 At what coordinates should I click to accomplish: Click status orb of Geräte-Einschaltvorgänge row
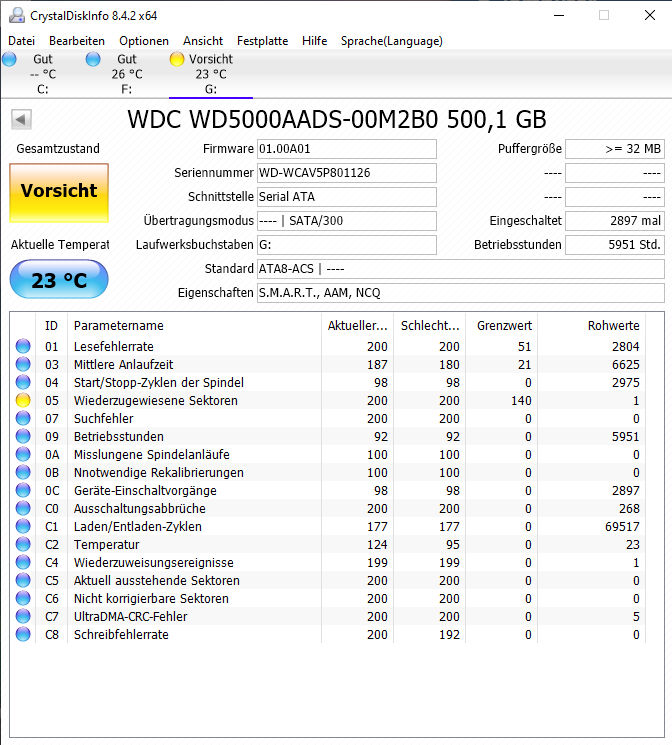pyautogui.click(x=23, y=491)
